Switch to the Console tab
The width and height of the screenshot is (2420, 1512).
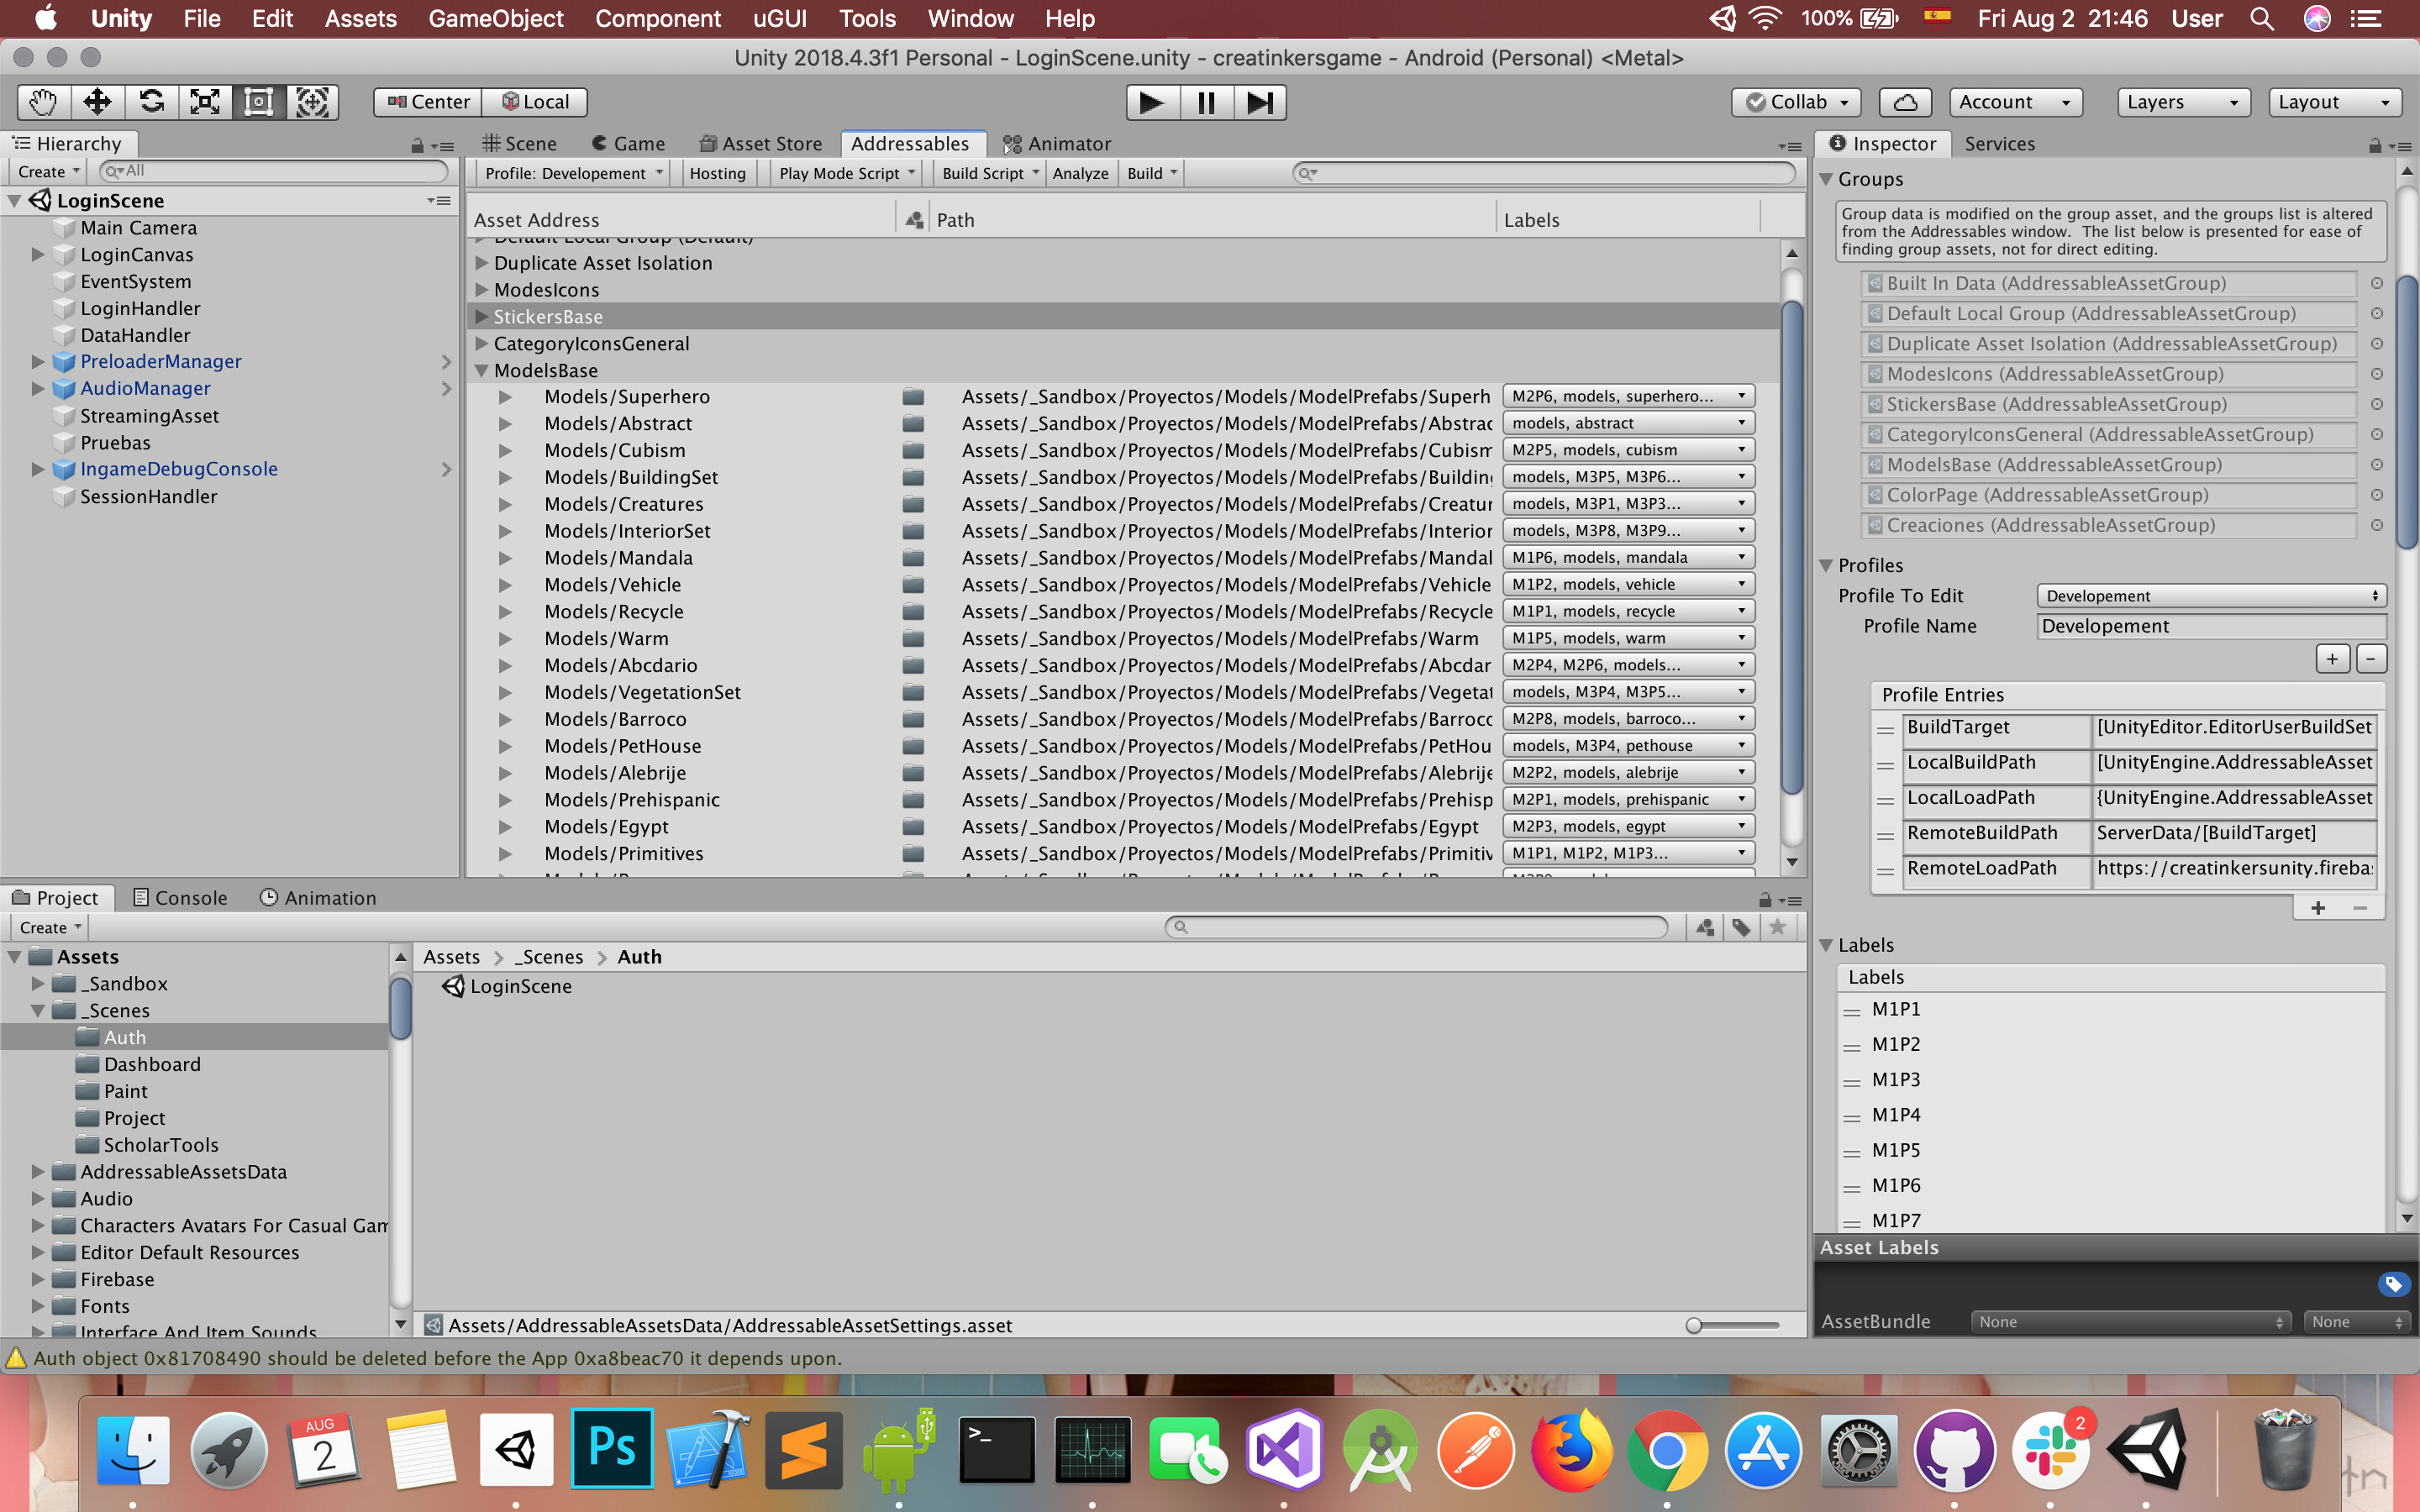[x=180, y=897]
